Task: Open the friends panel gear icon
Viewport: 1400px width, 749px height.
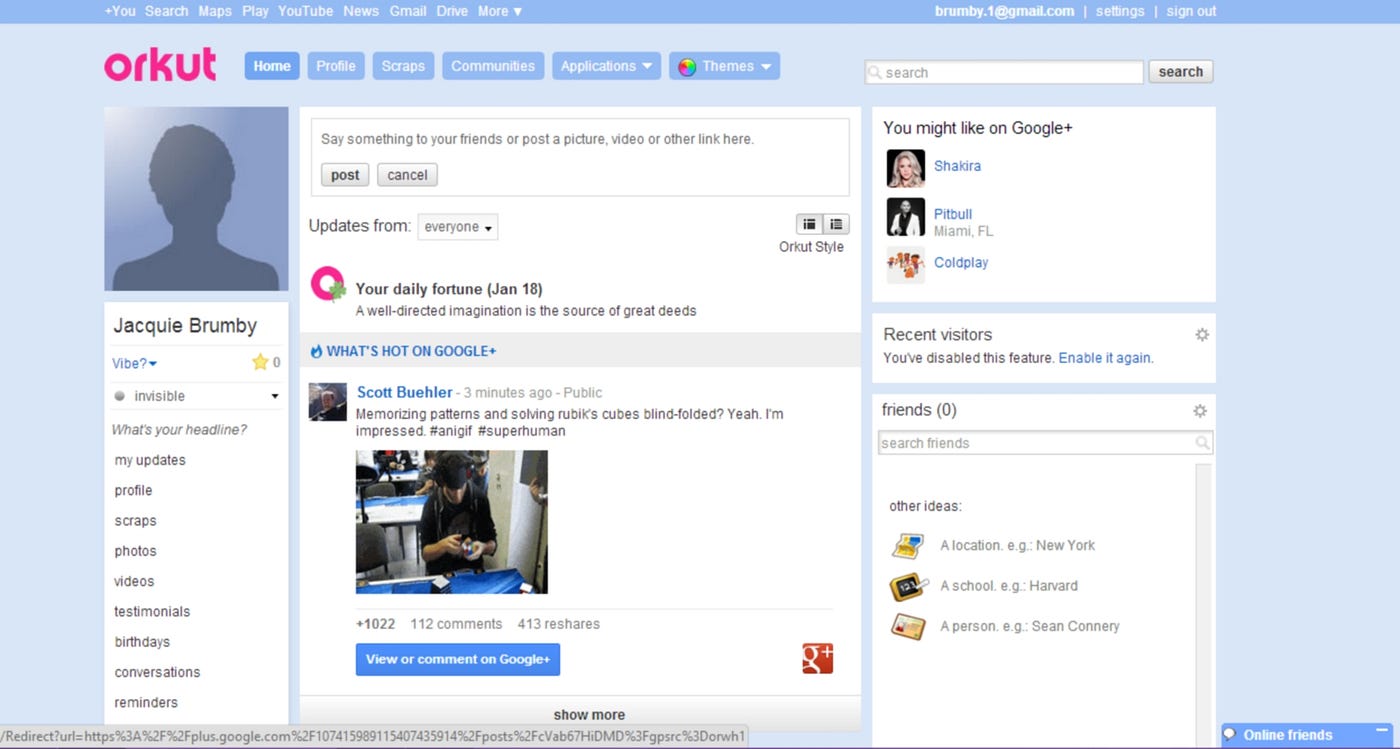Action: click(1199, 410)
